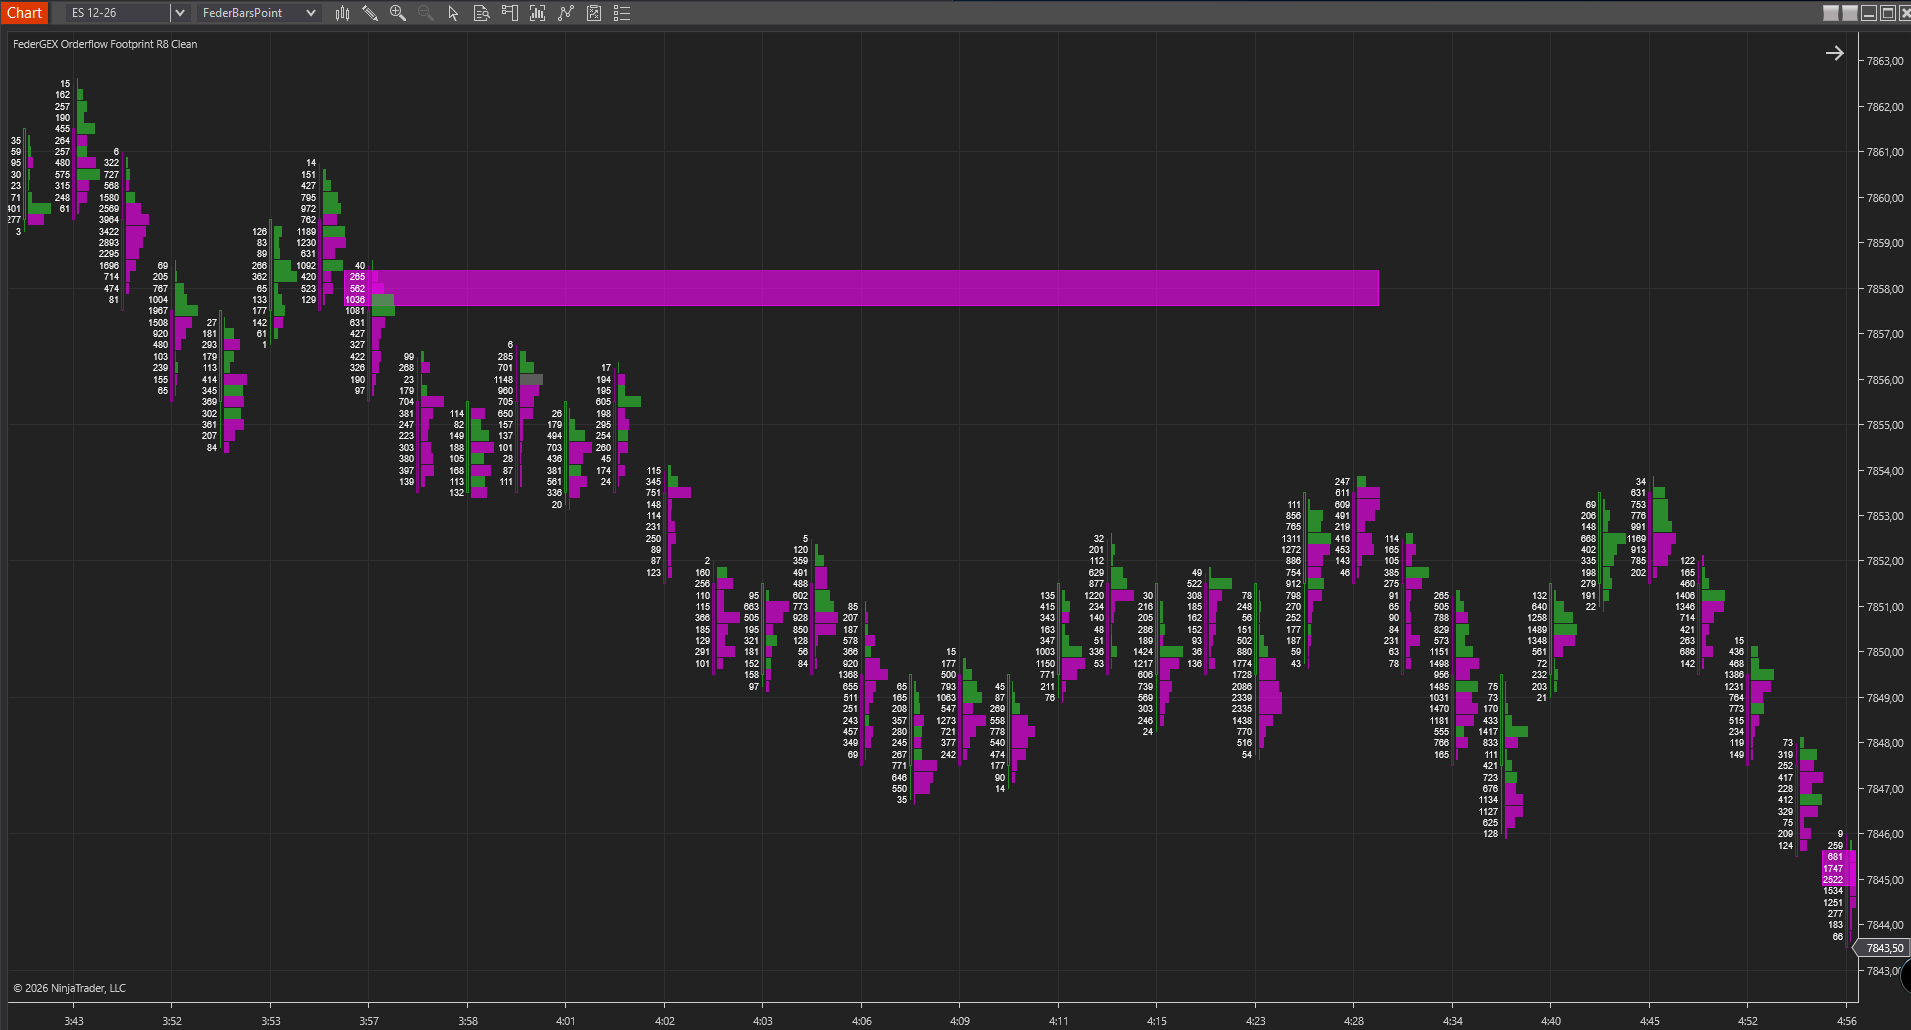1911x1030 pixels.
Task: Click the 7850,00 price axis label
Action: coord(1885,652)
